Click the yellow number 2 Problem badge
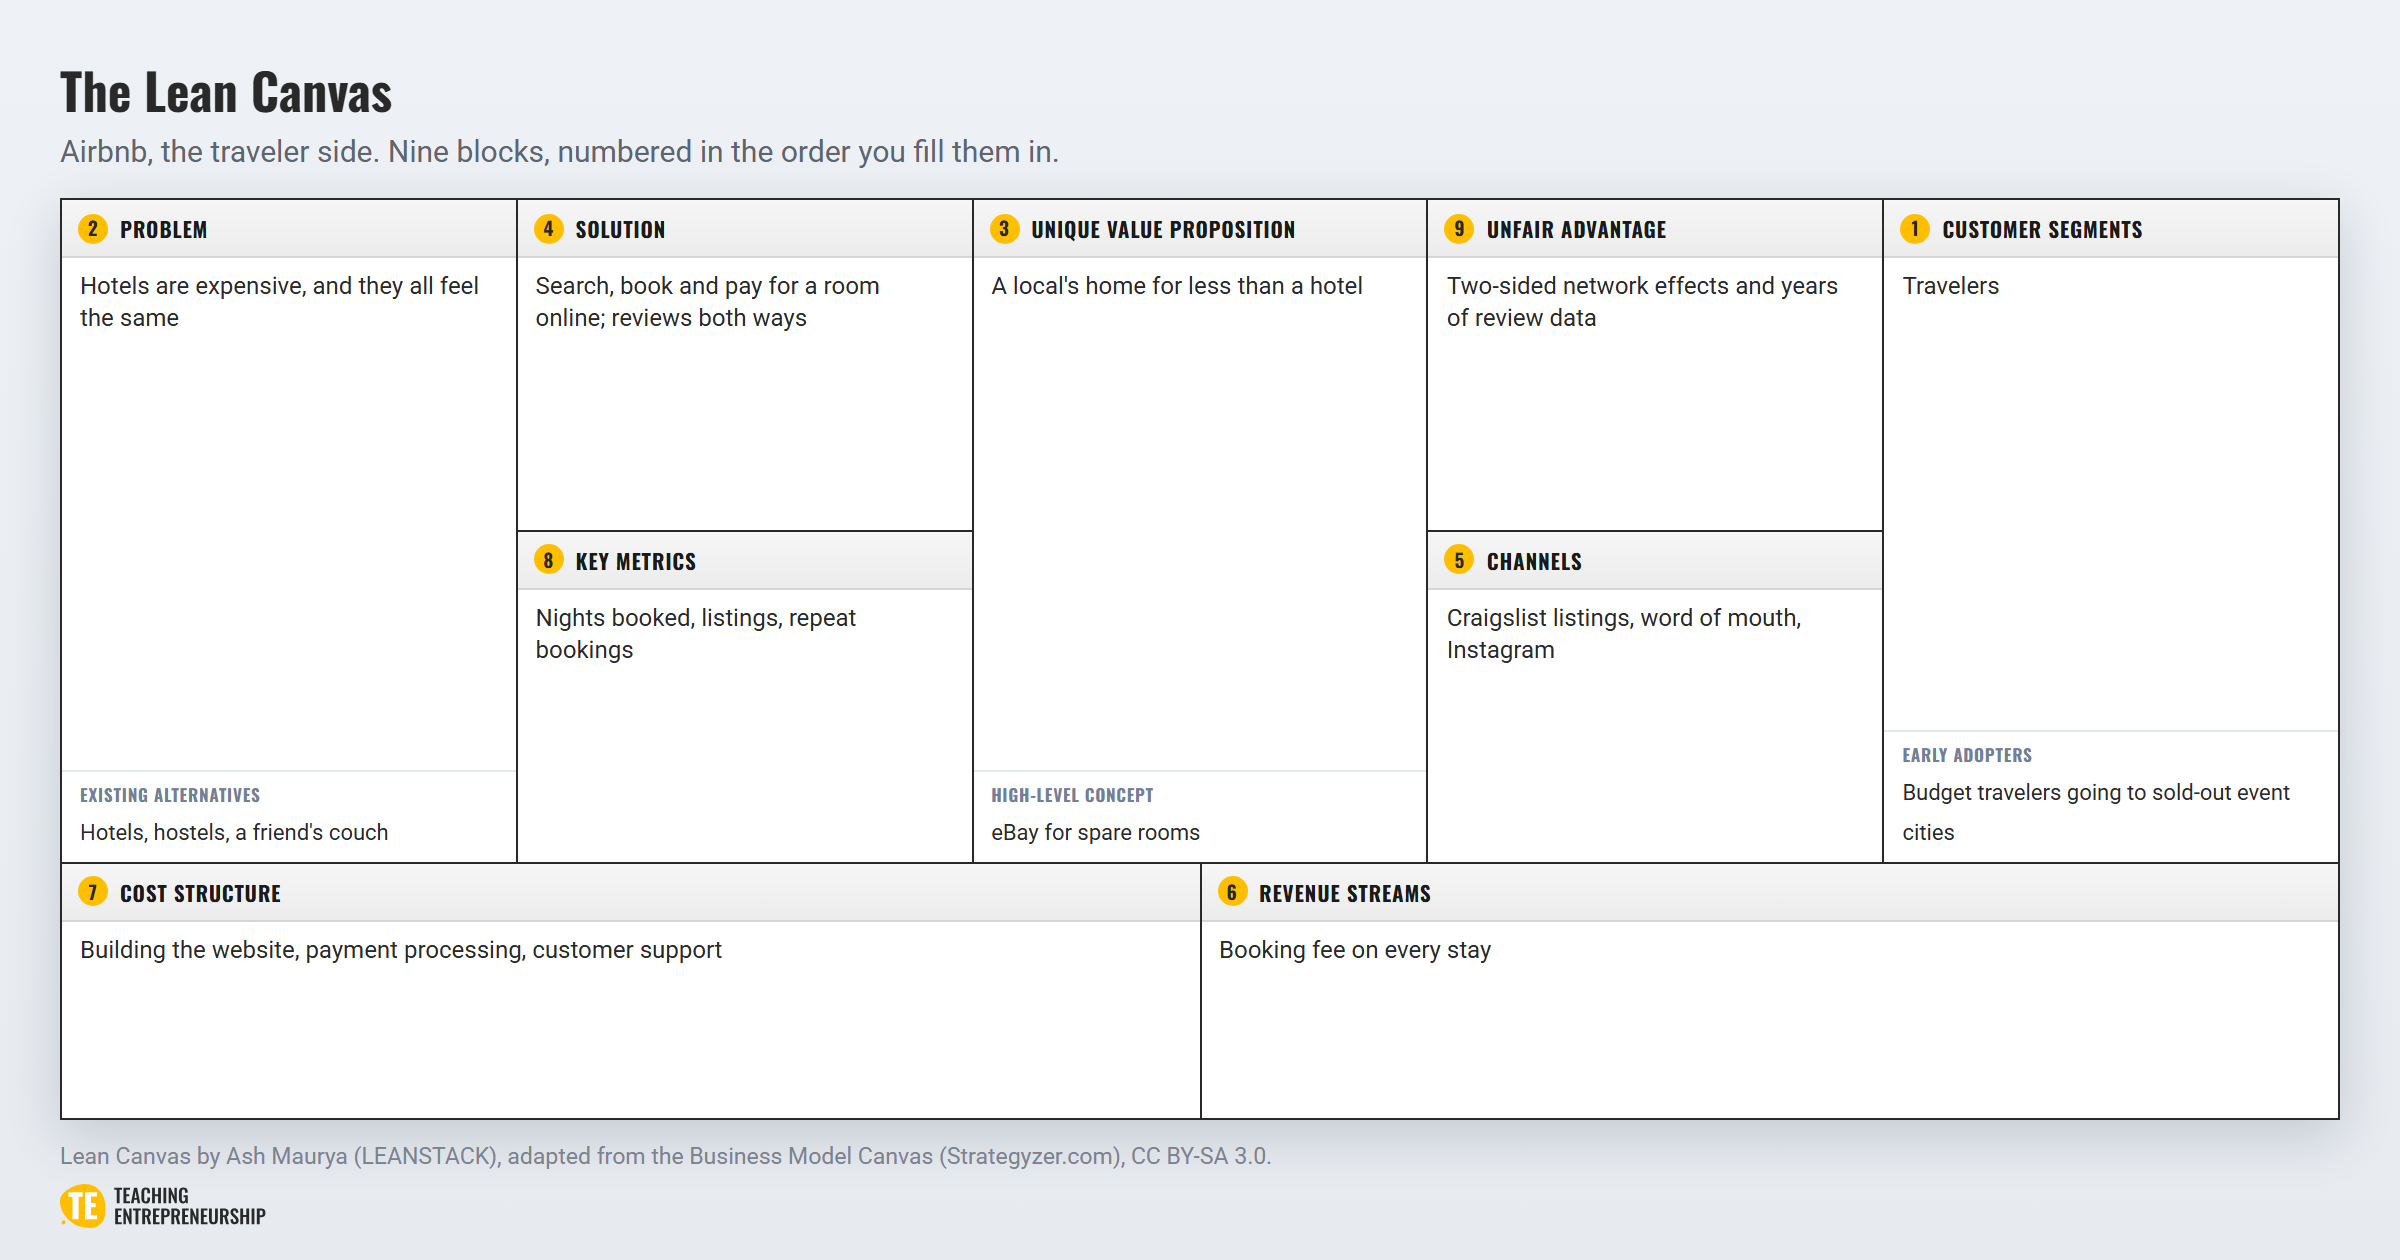This screenshot has width=2400, height=1260. click(93, 229)
